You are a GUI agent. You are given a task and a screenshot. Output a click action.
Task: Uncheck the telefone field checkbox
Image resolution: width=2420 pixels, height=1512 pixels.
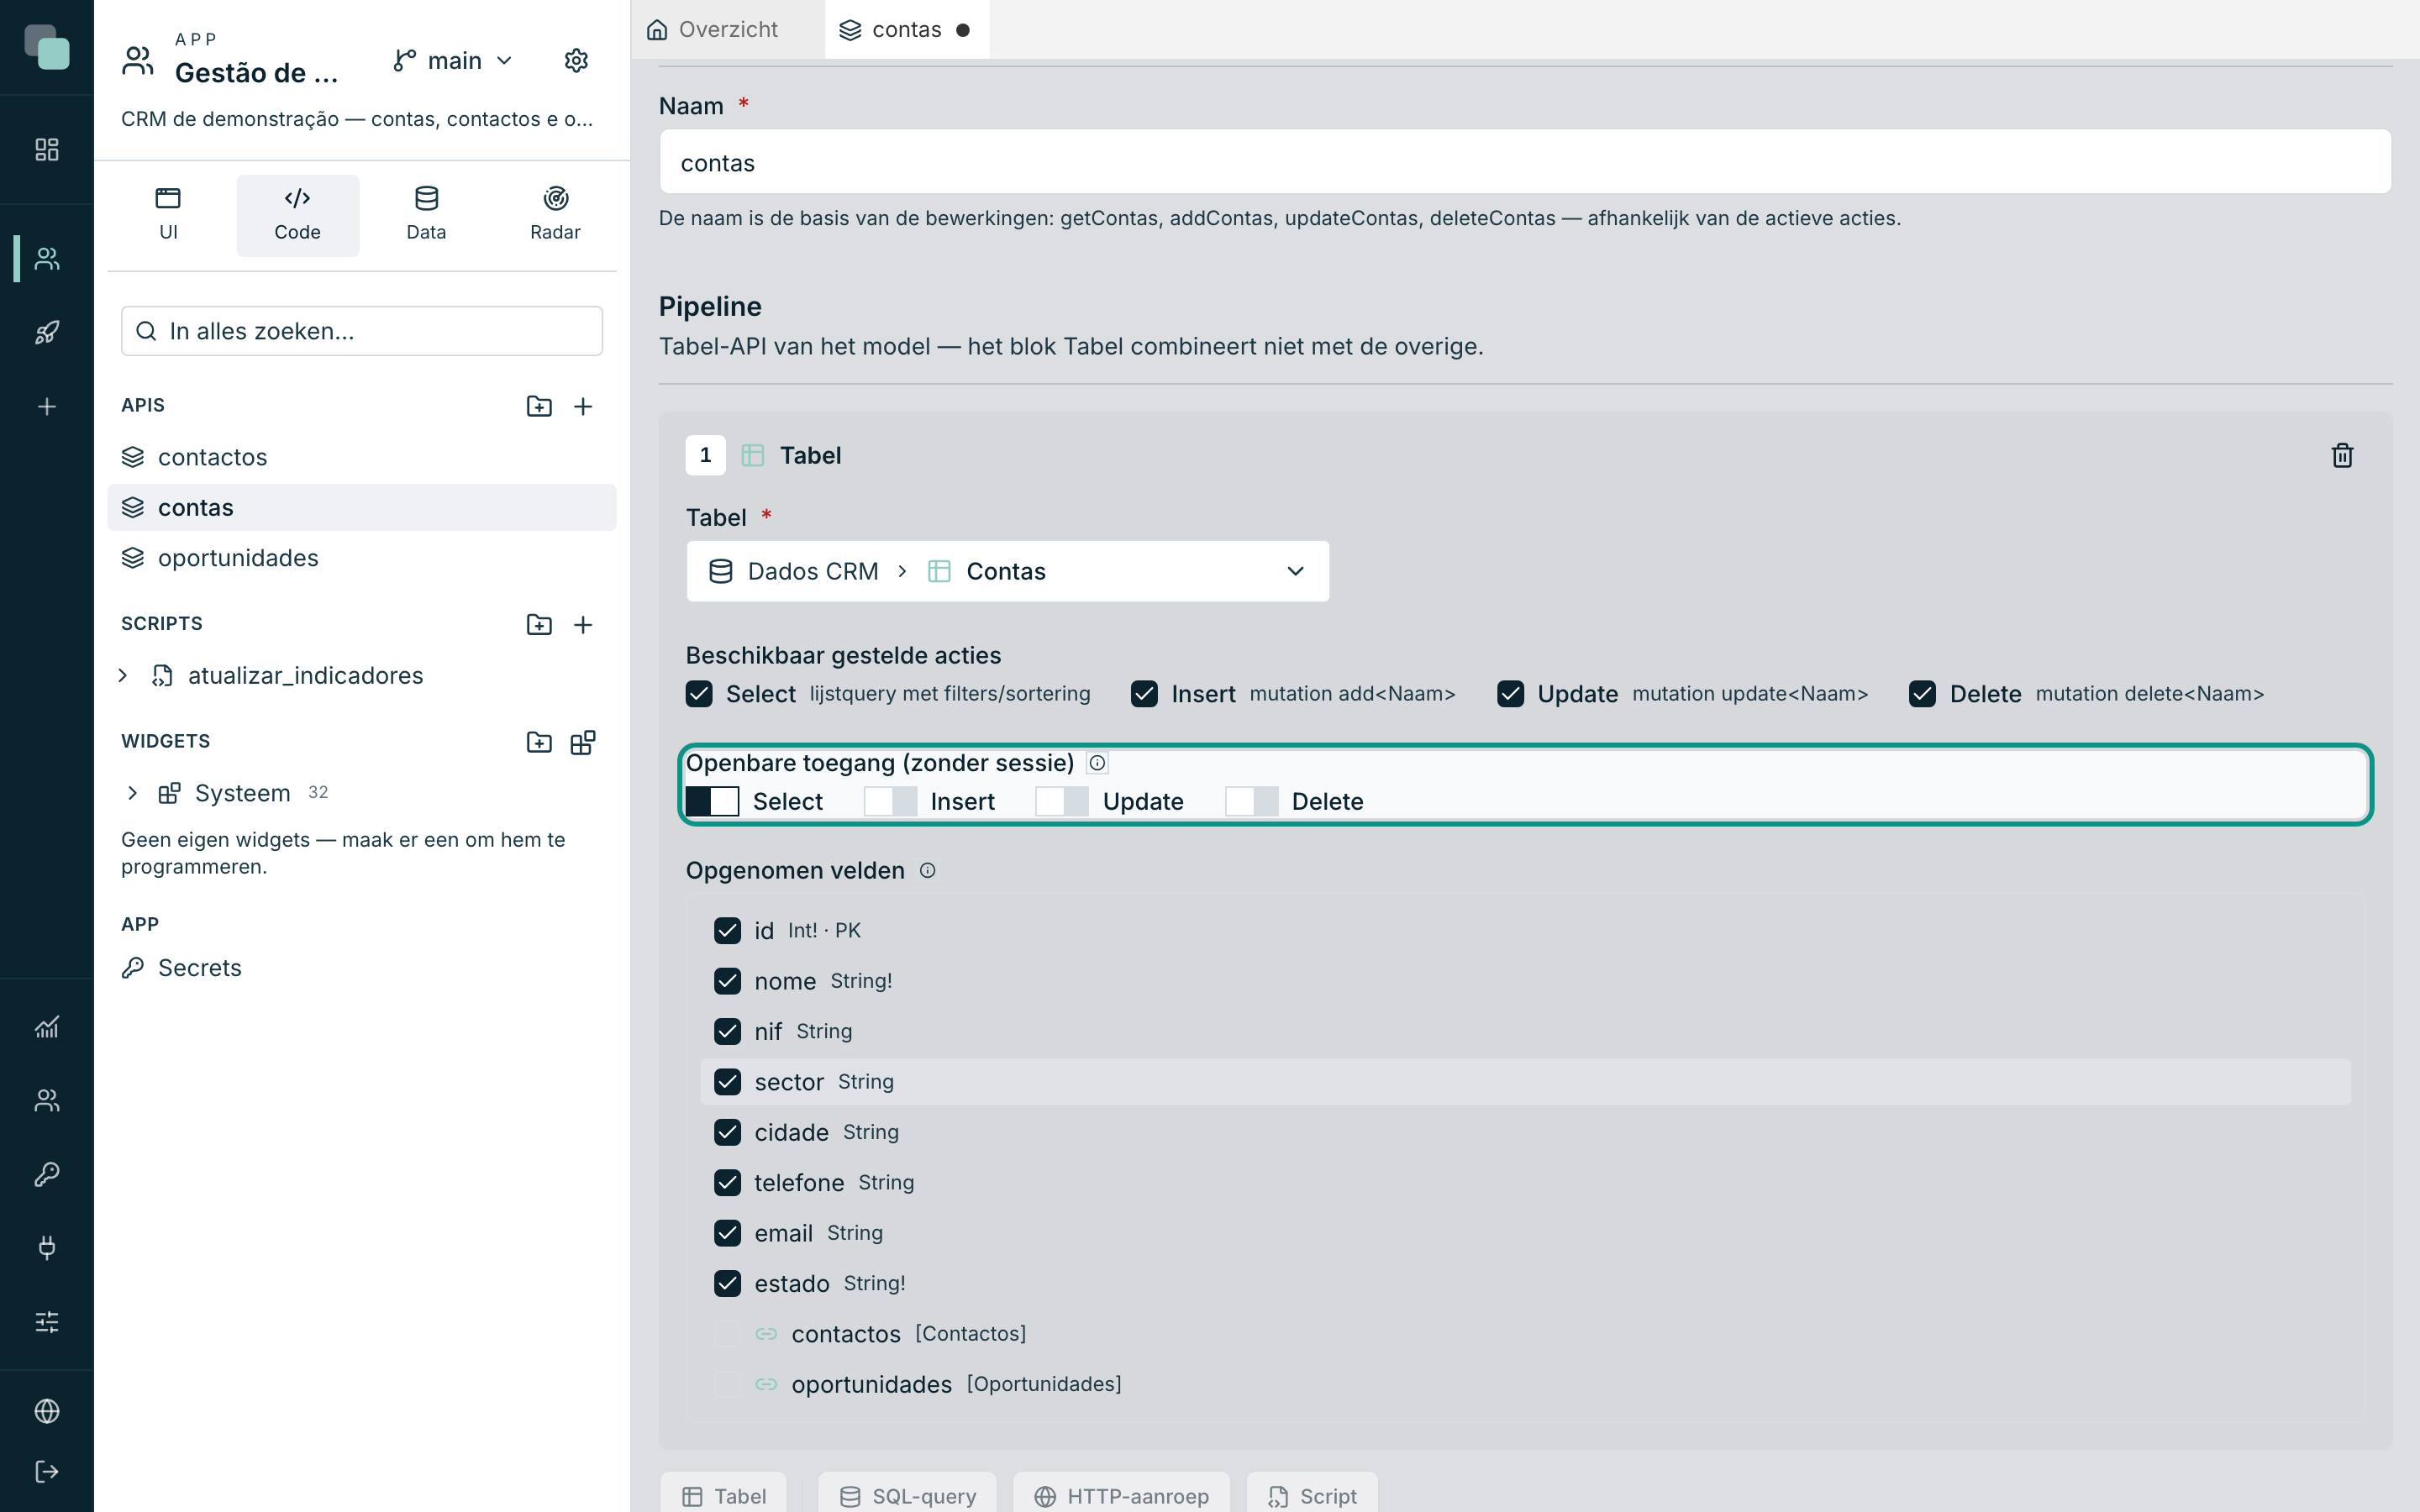727,1182
